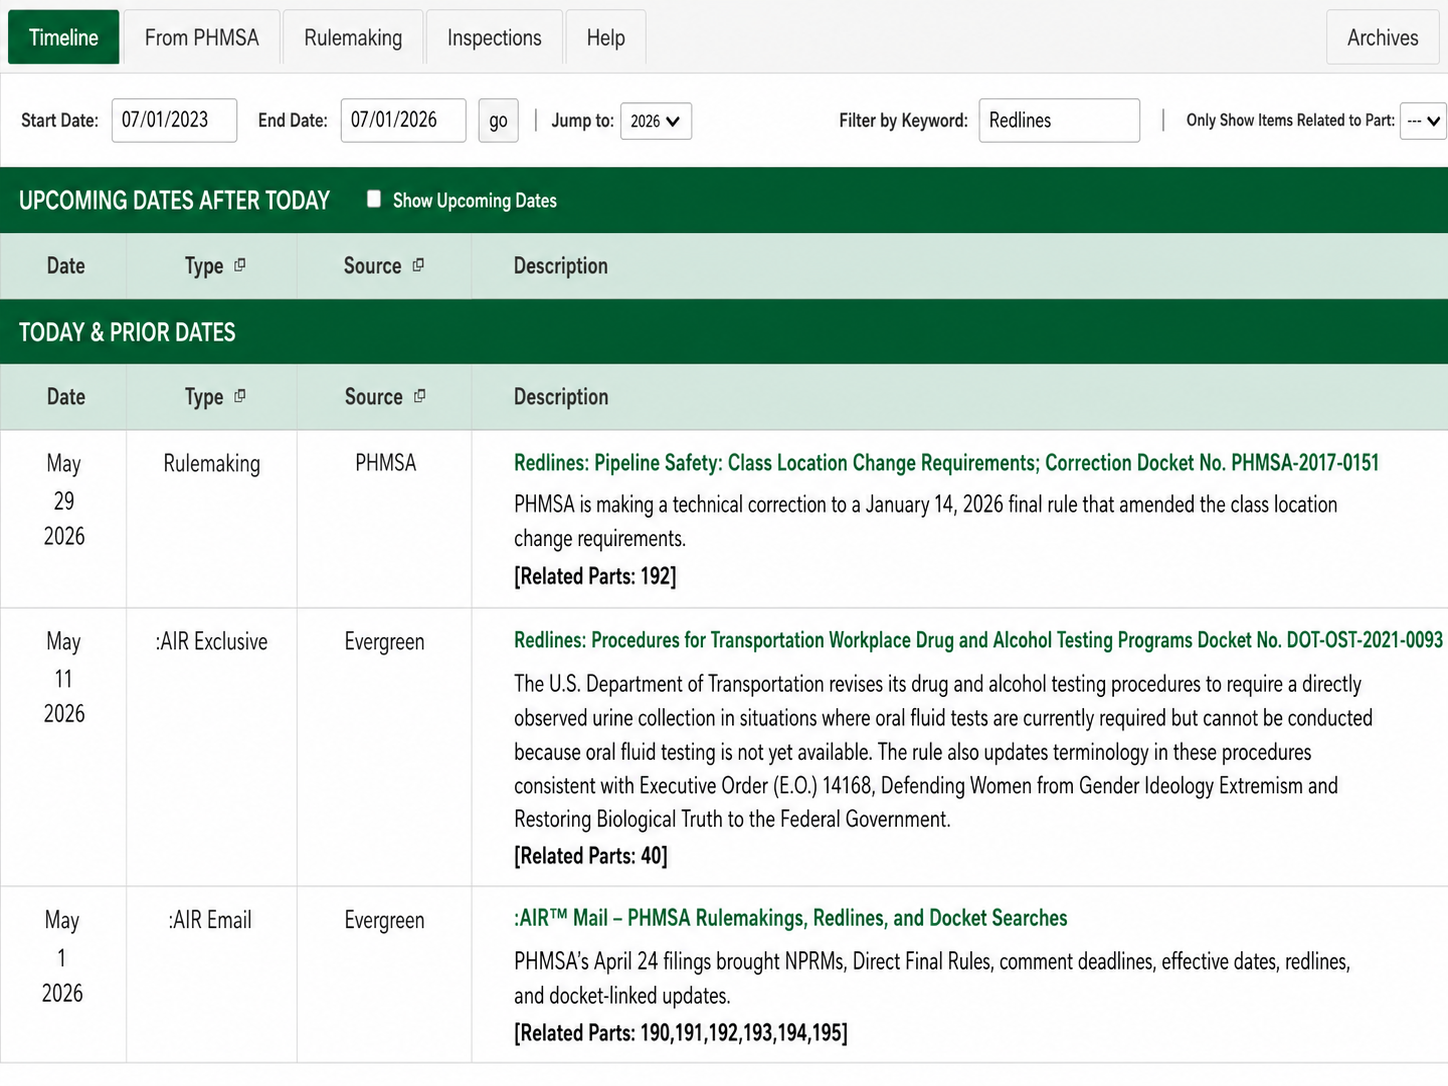The width and height of the screenshot is (1448, 1086).
Task: Click the Description header under Upcoming Dates
Action: [x=561, y=266]
